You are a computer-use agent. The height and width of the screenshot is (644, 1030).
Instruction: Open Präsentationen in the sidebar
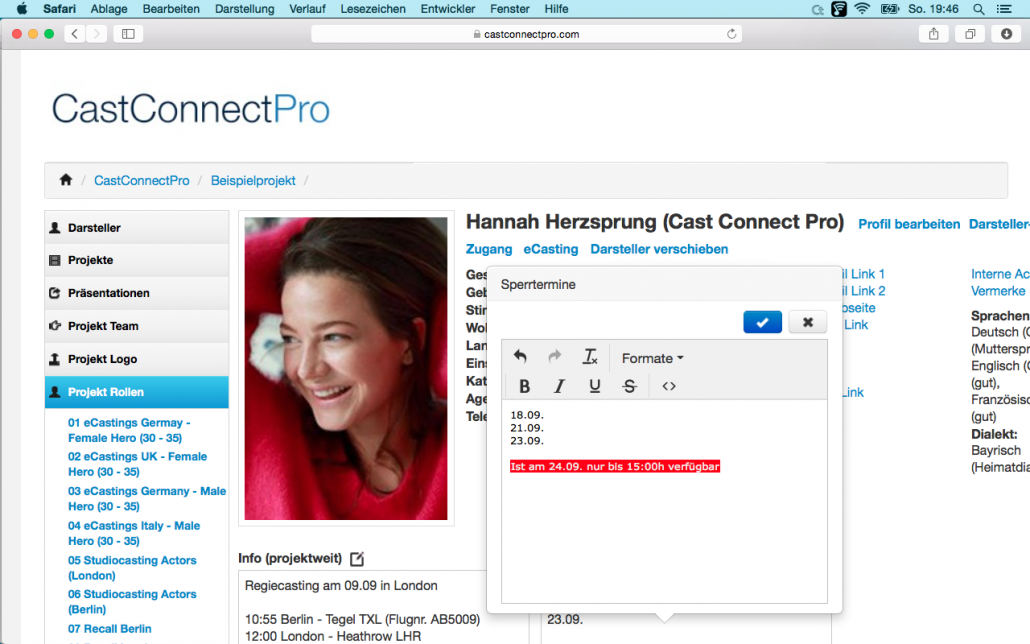point(137,293)
